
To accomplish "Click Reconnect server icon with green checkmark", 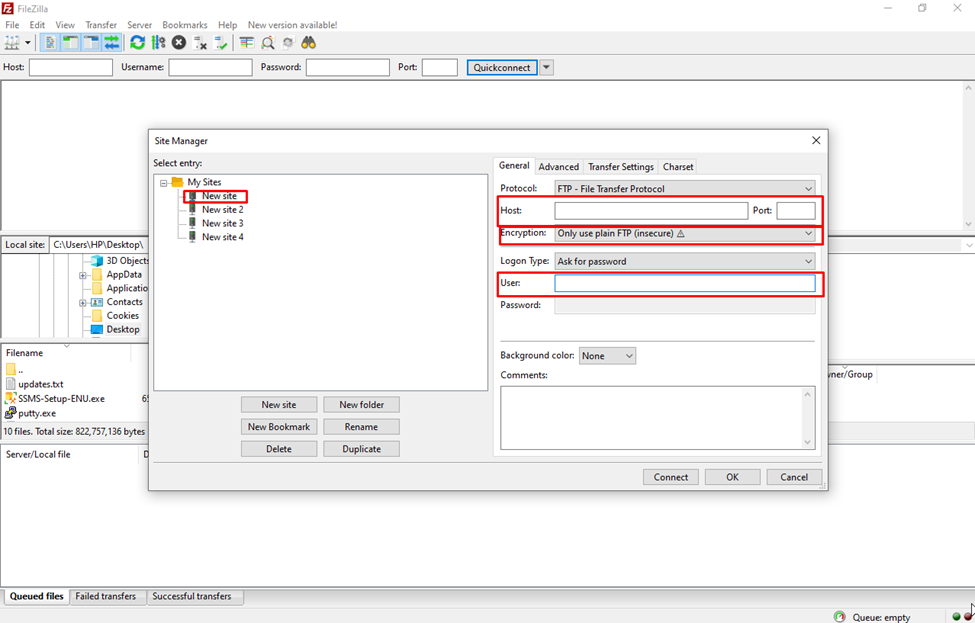I will click(x=221, y=43).
